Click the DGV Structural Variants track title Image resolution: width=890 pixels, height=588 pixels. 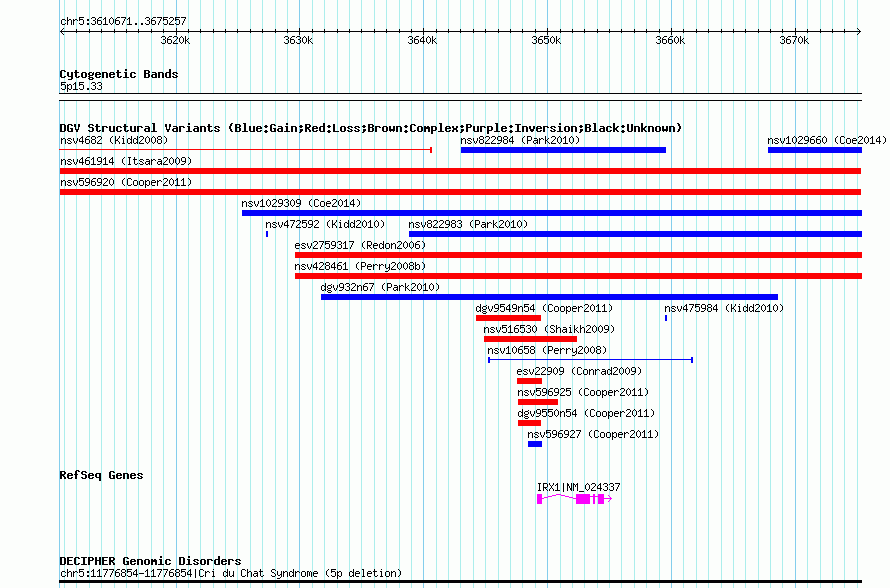click(371, 128)
